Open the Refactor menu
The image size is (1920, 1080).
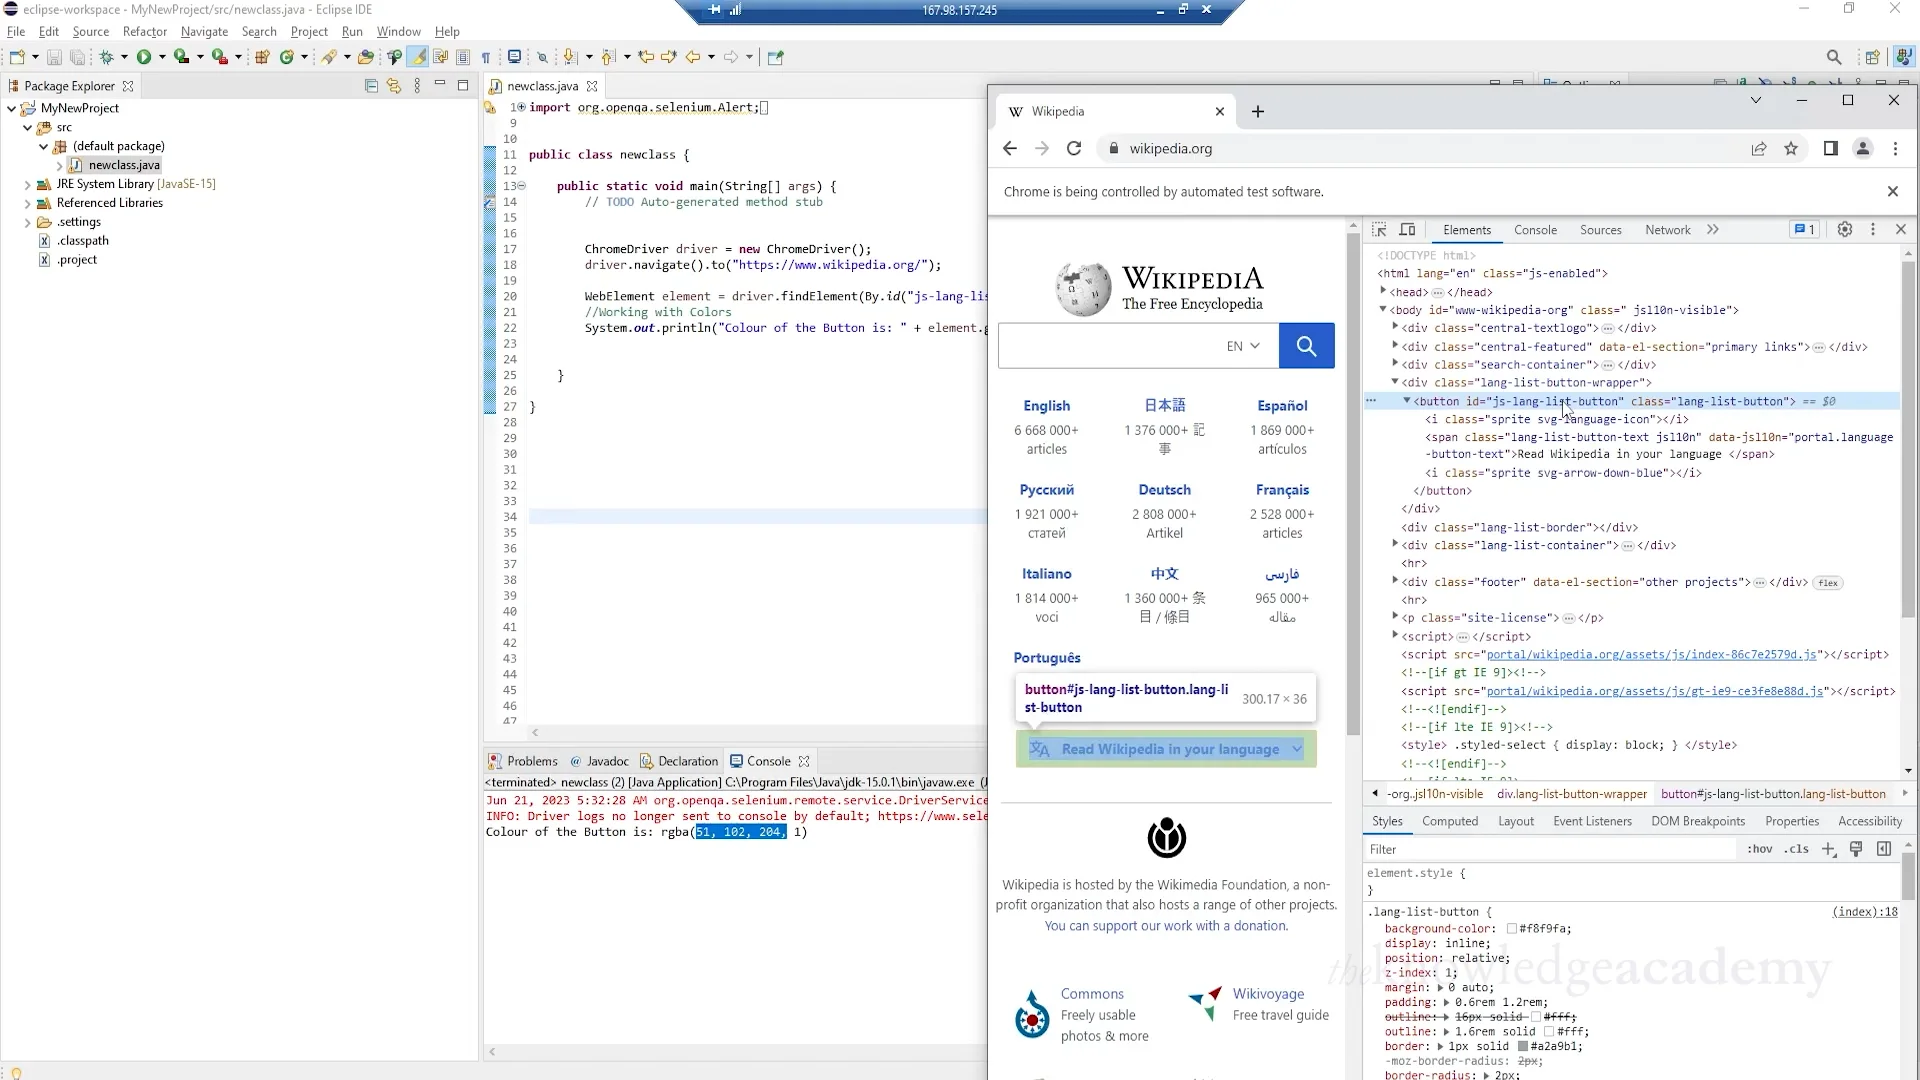144,31
